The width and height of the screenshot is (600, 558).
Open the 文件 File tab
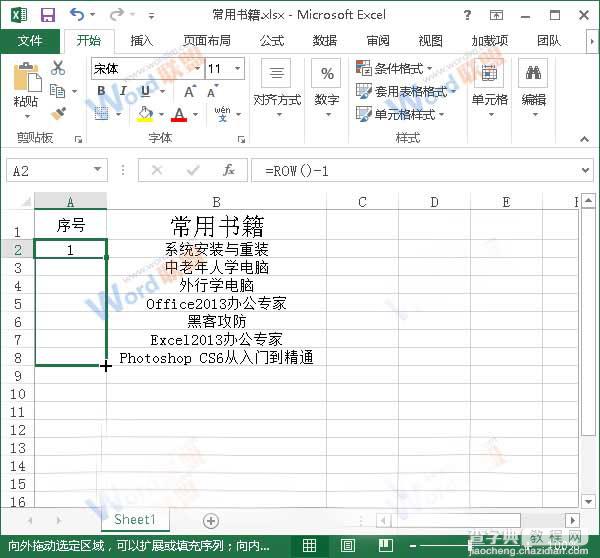click(x=30, y=41)
